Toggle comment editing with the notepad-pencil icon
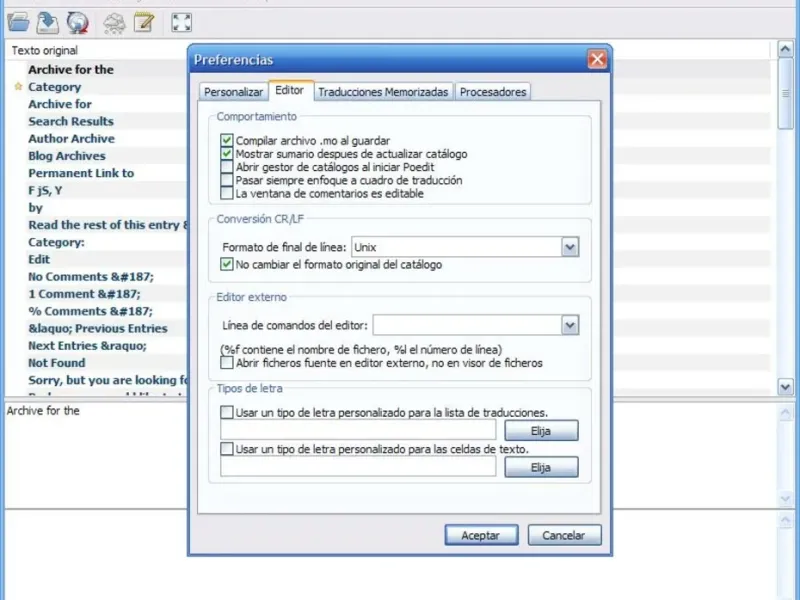Viewport: 800px width, 600px height. click(x=144, y=22)
